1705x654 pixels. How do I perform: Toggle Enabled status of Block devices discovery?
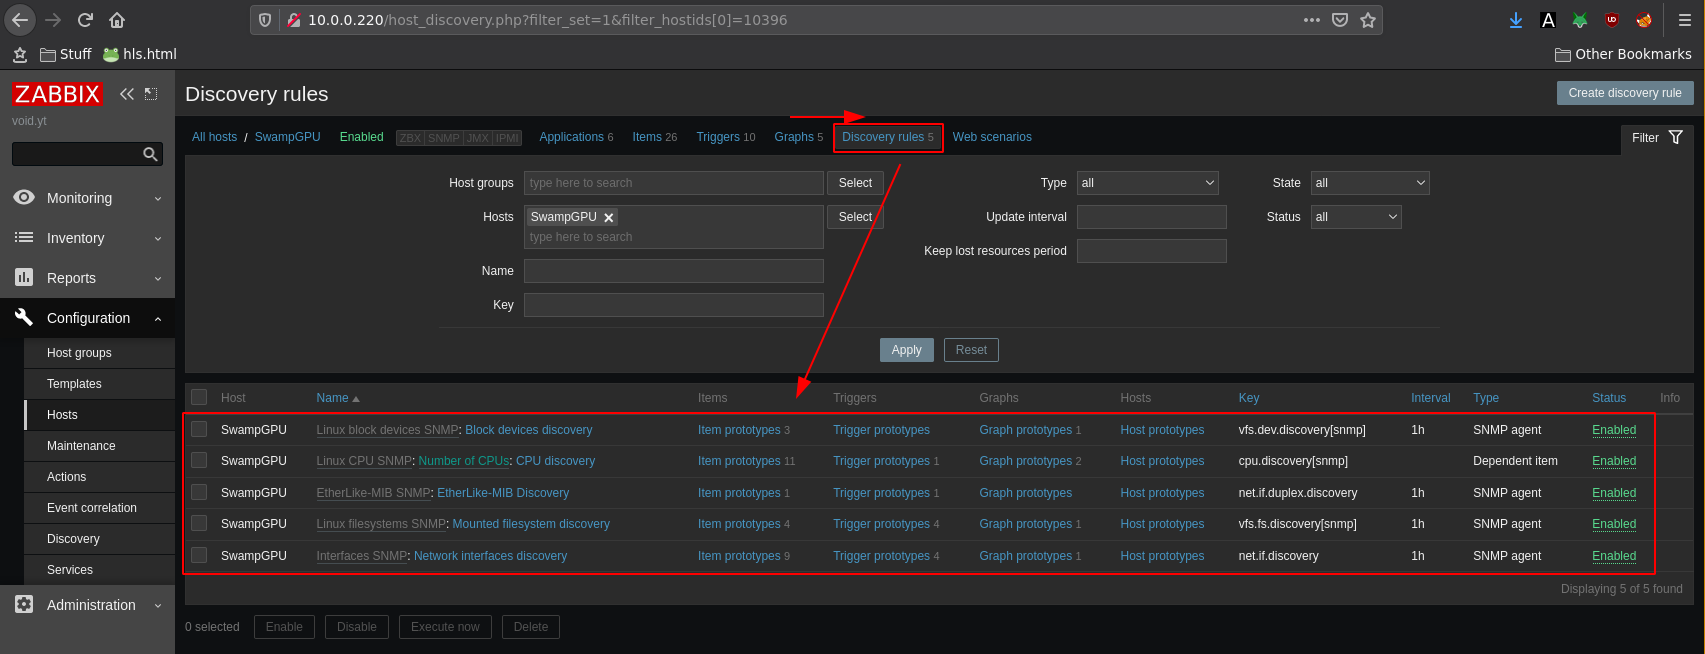pyautogui.click(x=1614, y=430)
